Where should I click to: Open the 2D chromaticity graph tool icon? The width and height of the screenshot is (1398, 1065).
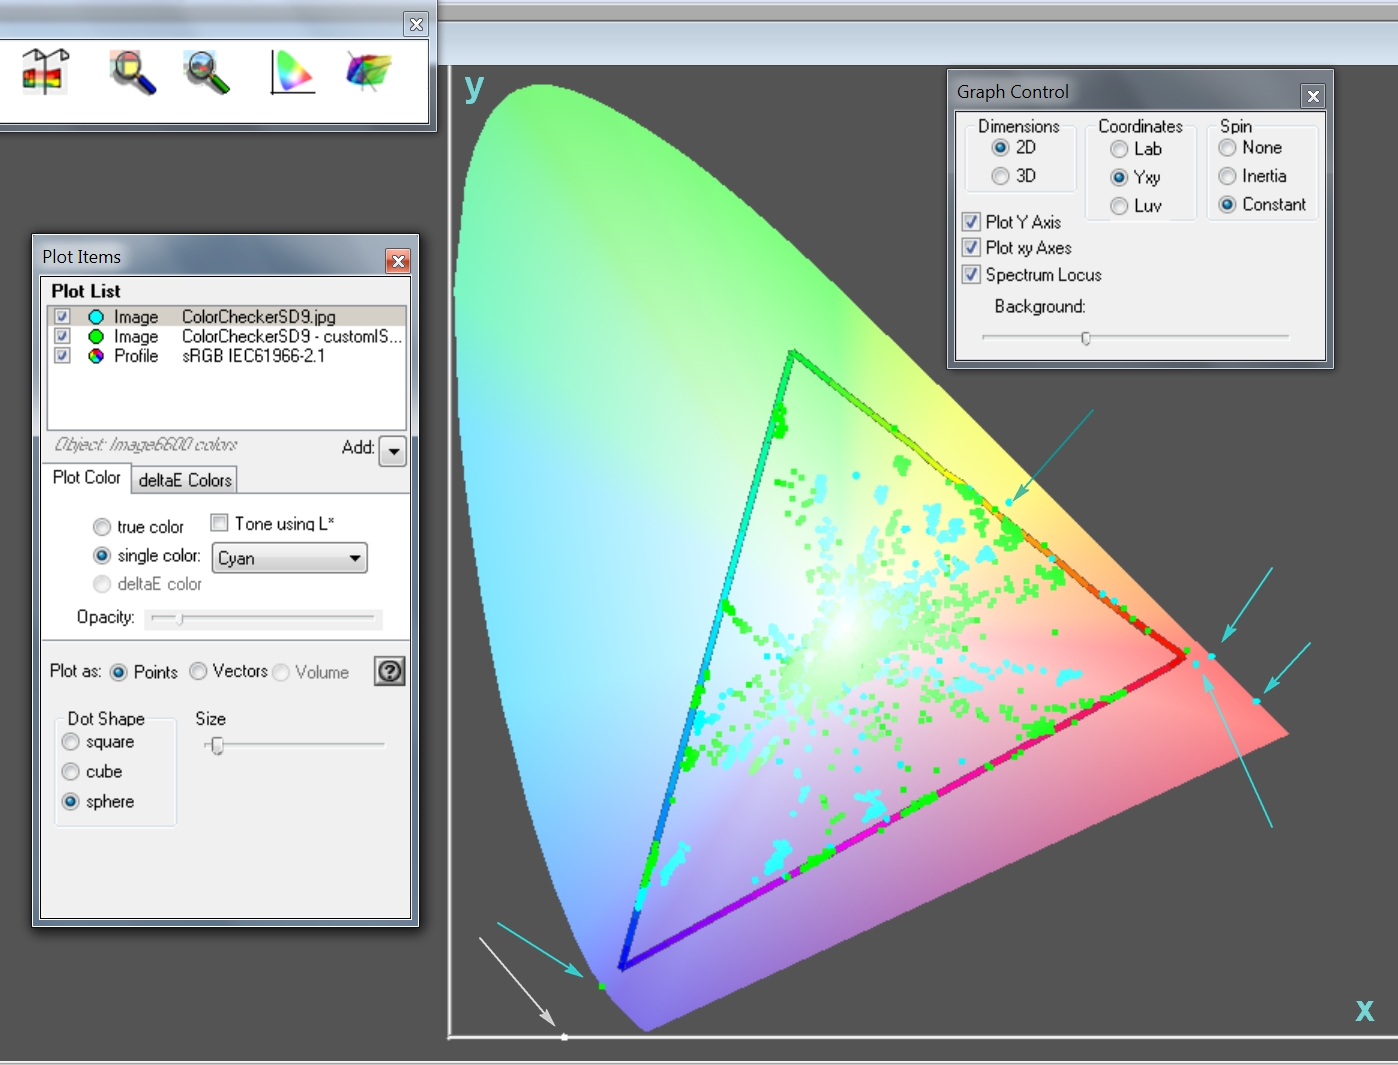click(x=292, y=72)
